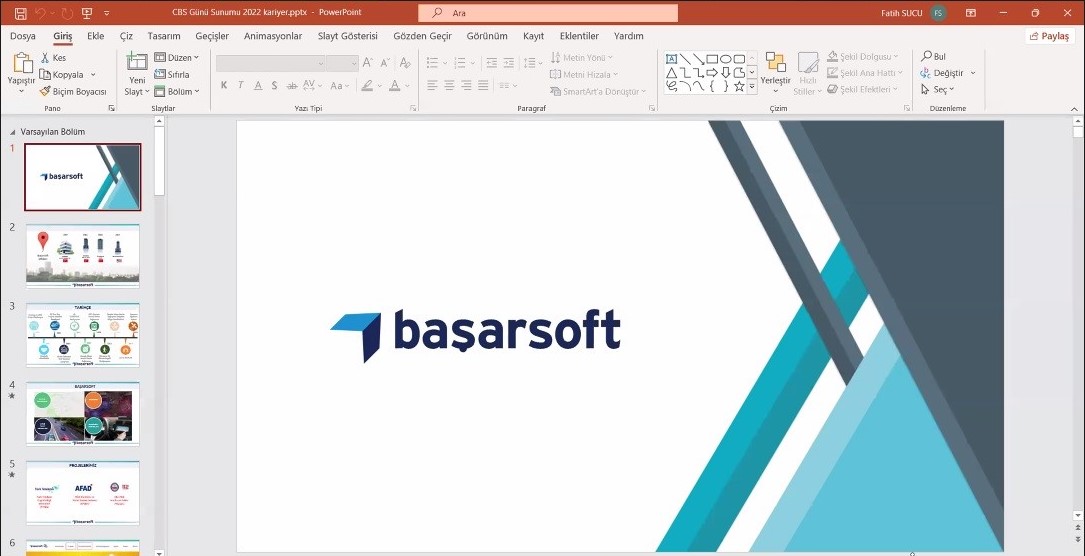The height and width of the screenshot is (556, 1085).
Task: Toggle text shadow (S)
Action: 274,86
